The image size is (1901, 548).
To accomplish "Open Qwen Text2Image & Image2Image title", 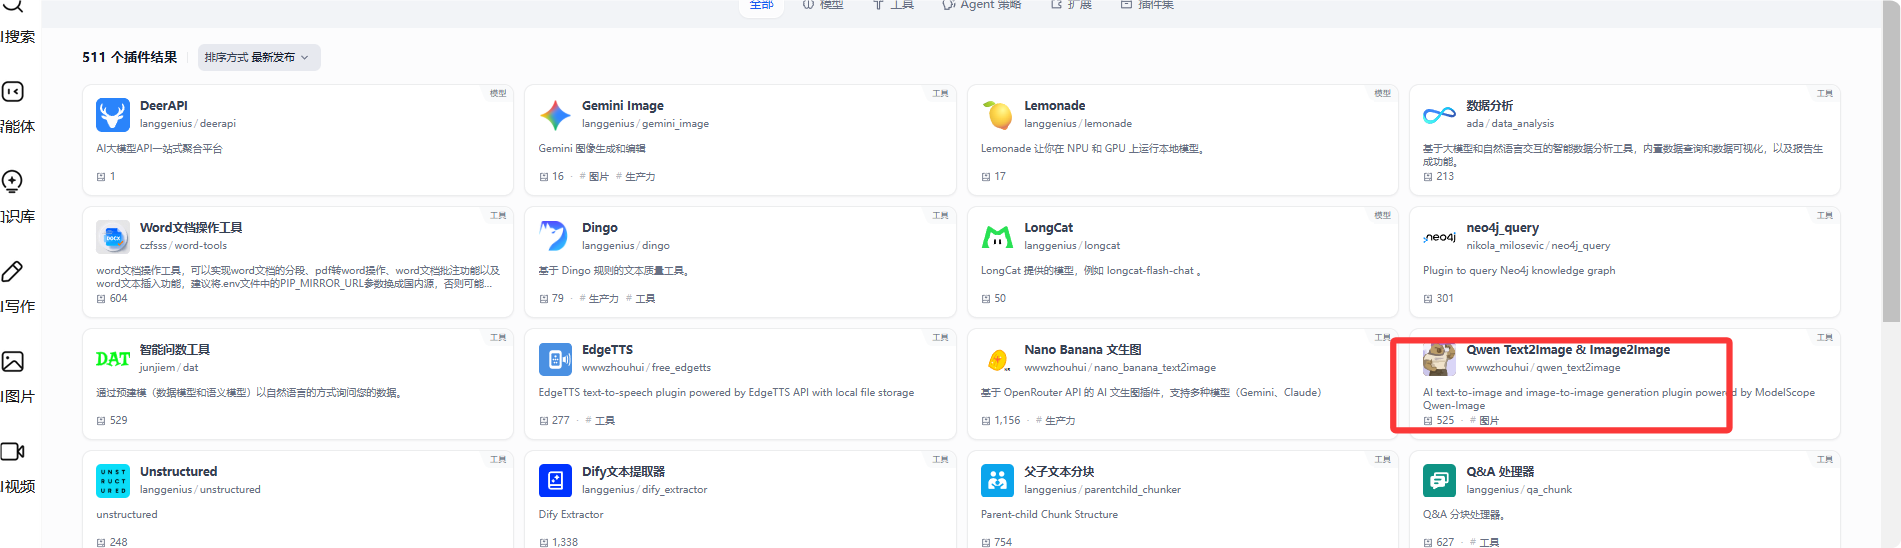I will tap(1568, 350).
